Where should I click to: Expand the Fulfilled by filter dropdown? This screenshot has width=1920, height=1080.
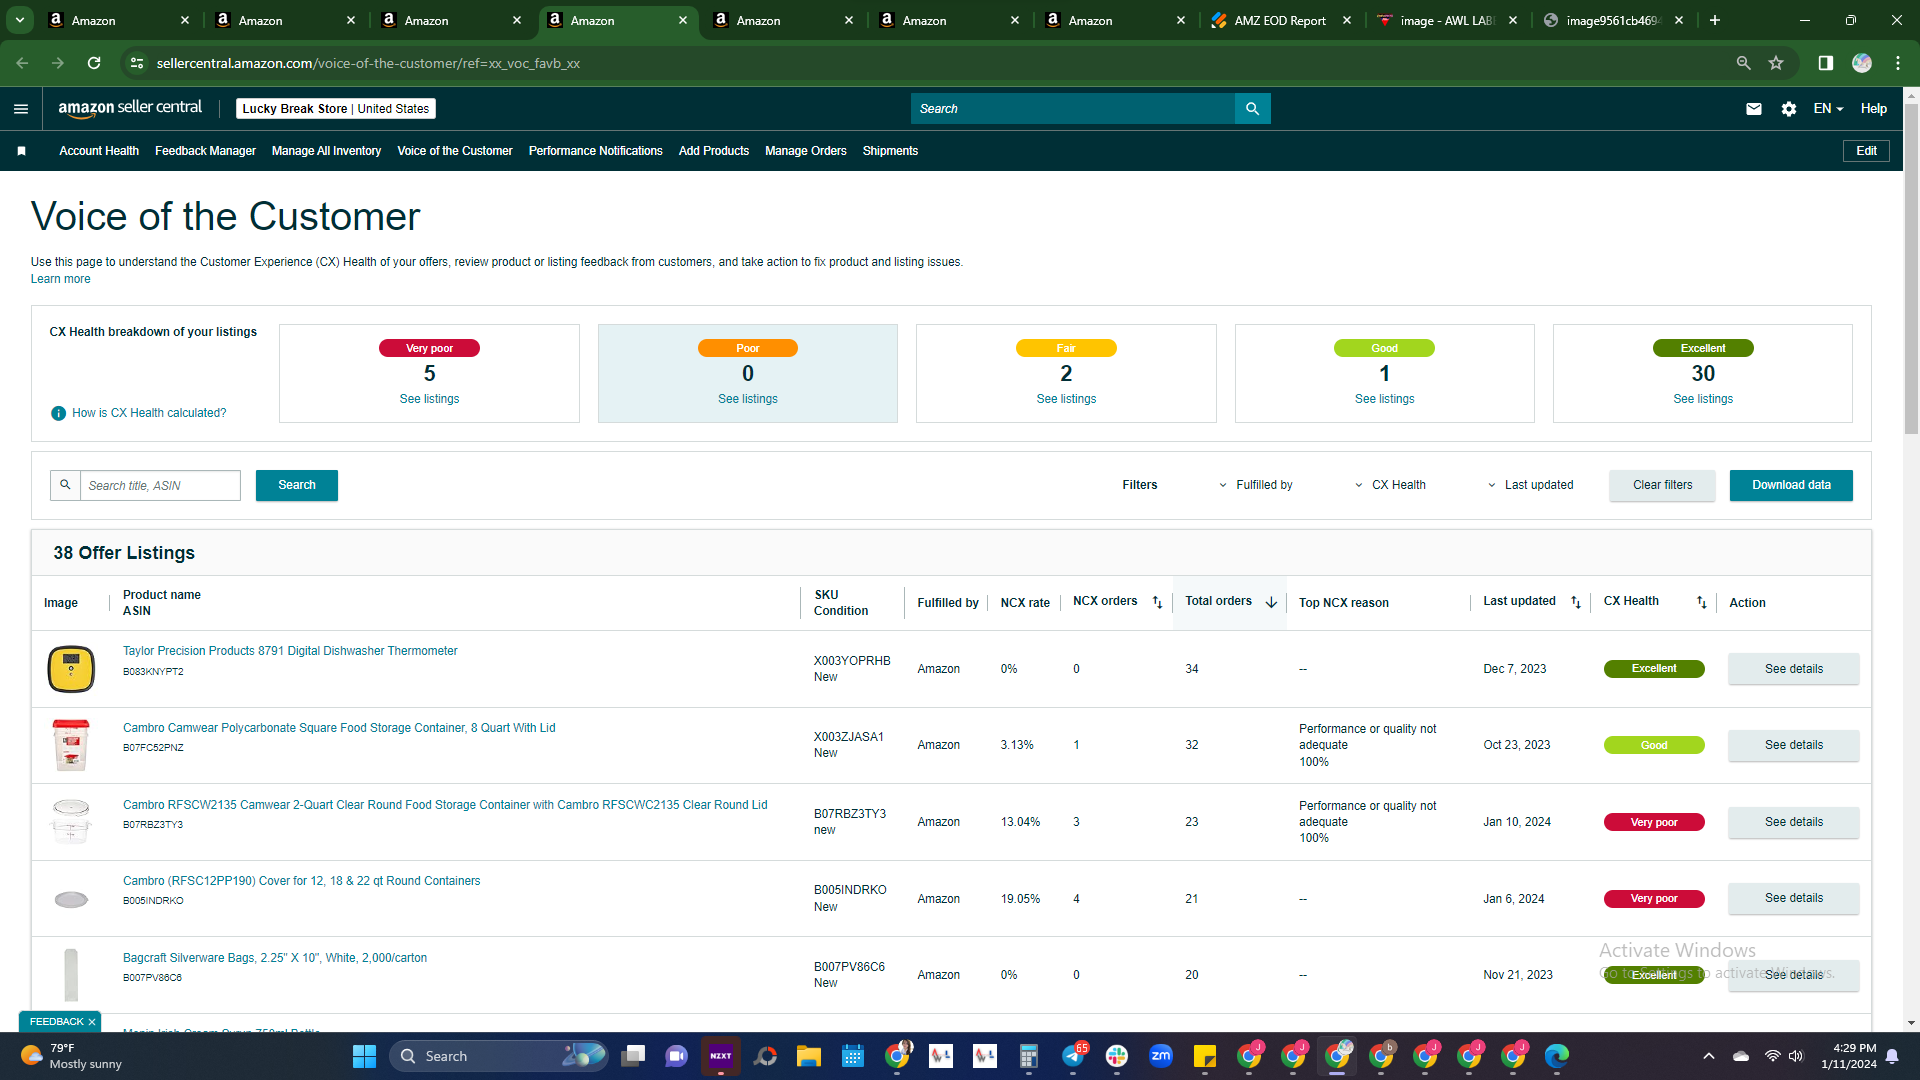point(1255,485)
